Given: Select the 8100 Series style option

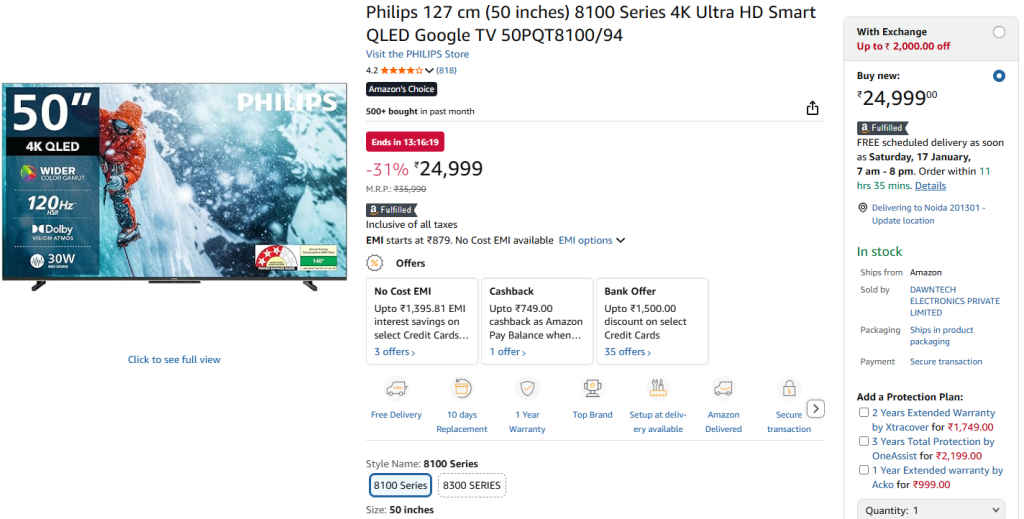Looking at the screenshot, I should tap(400, 485).
